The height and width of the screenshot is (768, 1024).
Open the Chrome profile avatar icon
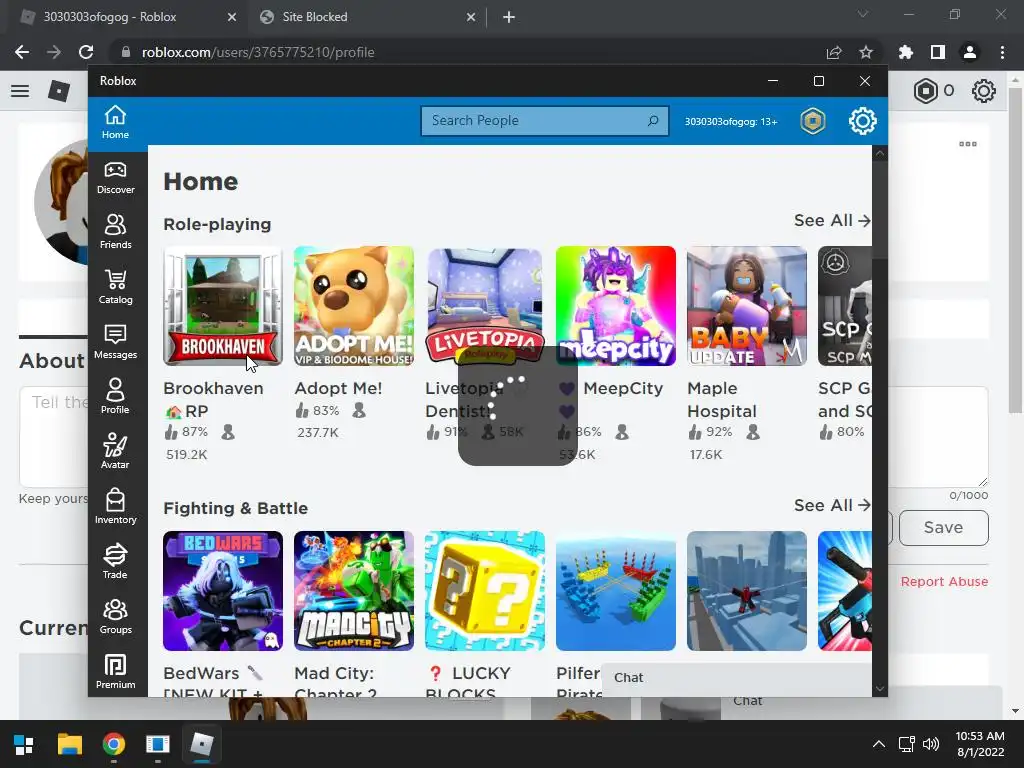point(970,52)
